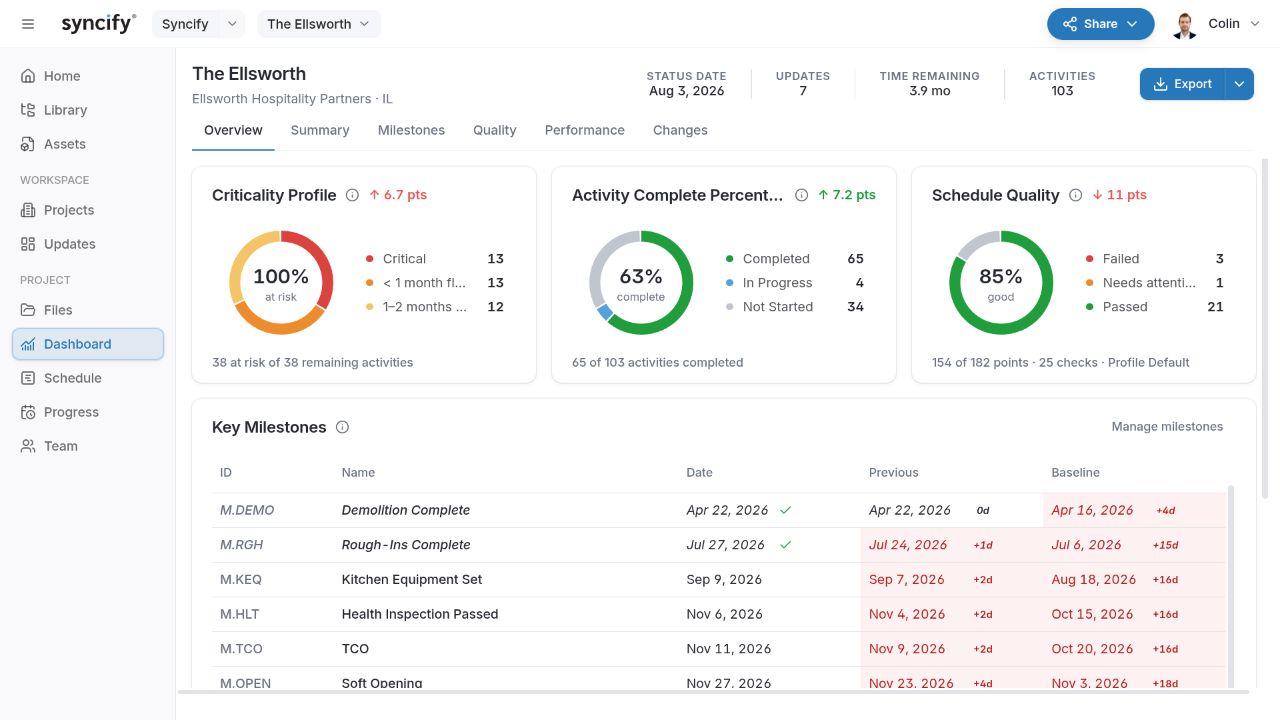This screenshot has height=720, width=1280.
Task: Click the red Critical legend dot
Action: click(370, 259)
